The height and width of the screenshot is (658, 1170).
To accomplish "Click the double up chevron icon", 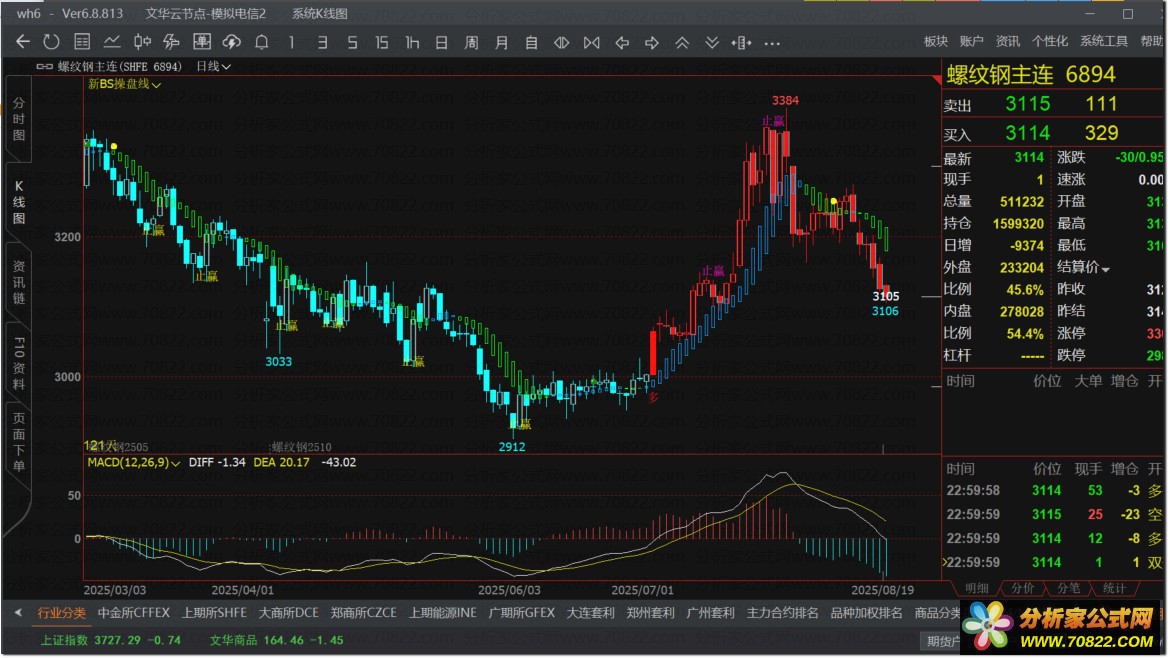I will [x=682, y=43].
